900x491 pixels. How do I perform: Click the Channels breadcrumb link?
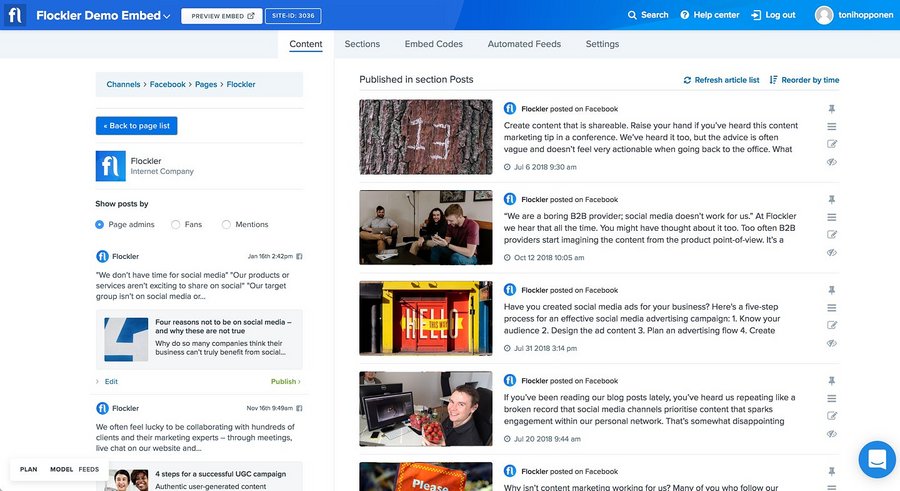point(123,84)
